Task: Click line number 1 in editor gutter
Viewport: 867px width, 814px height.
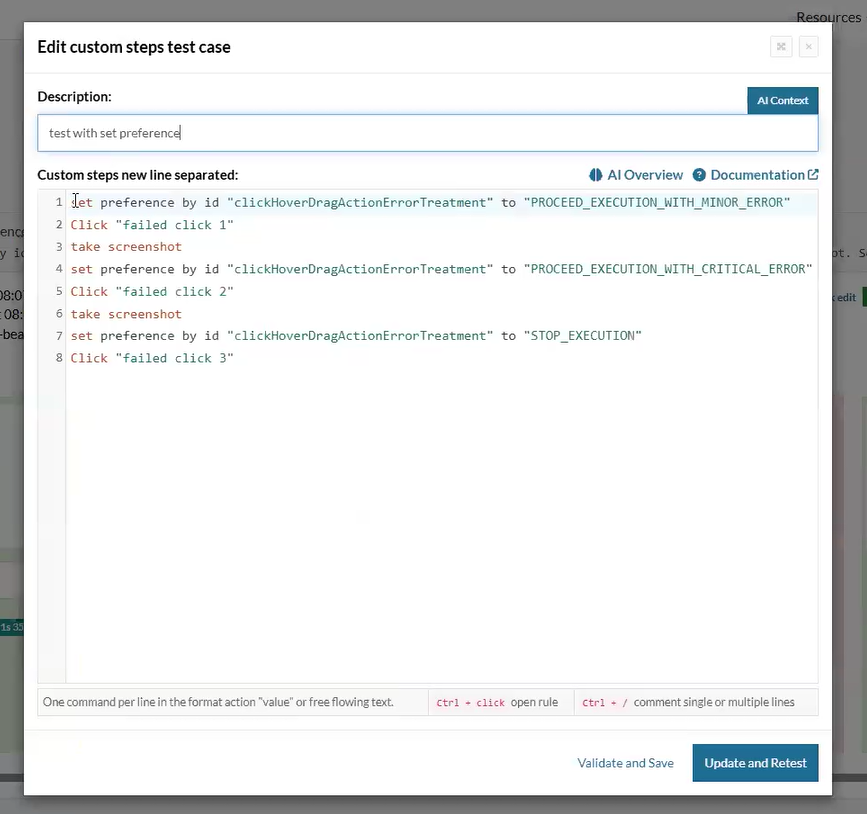Action: (59, 203)
